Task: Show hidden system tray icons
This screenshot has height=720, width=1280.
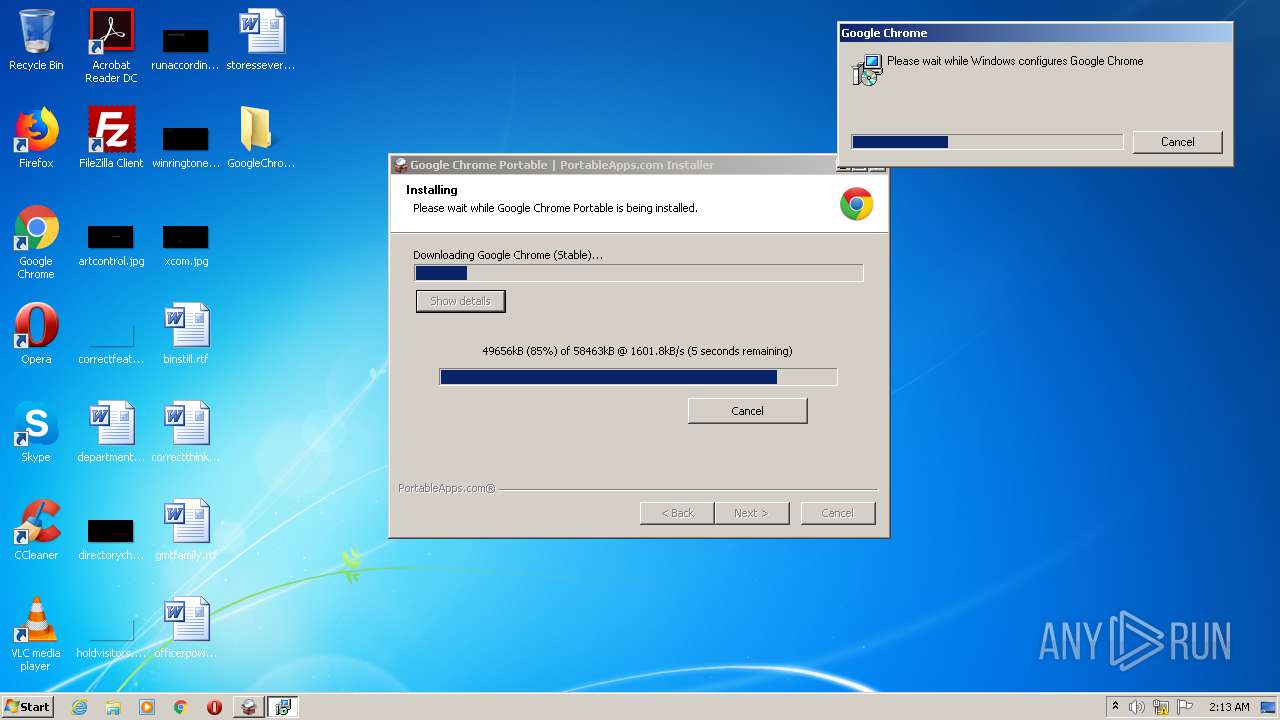Action: pyautogui.click(x=1115, y=707)
